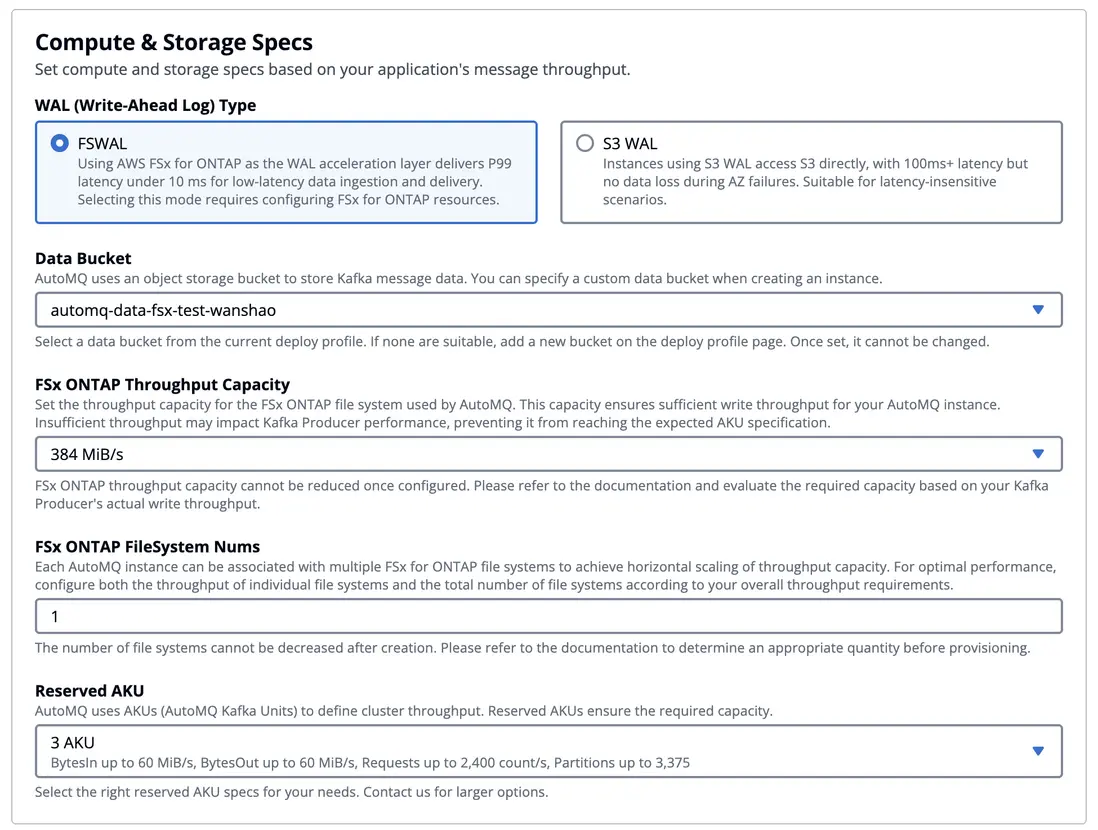
Task: Click the Compute & Storage Specs heading
Action: (174, 42)
